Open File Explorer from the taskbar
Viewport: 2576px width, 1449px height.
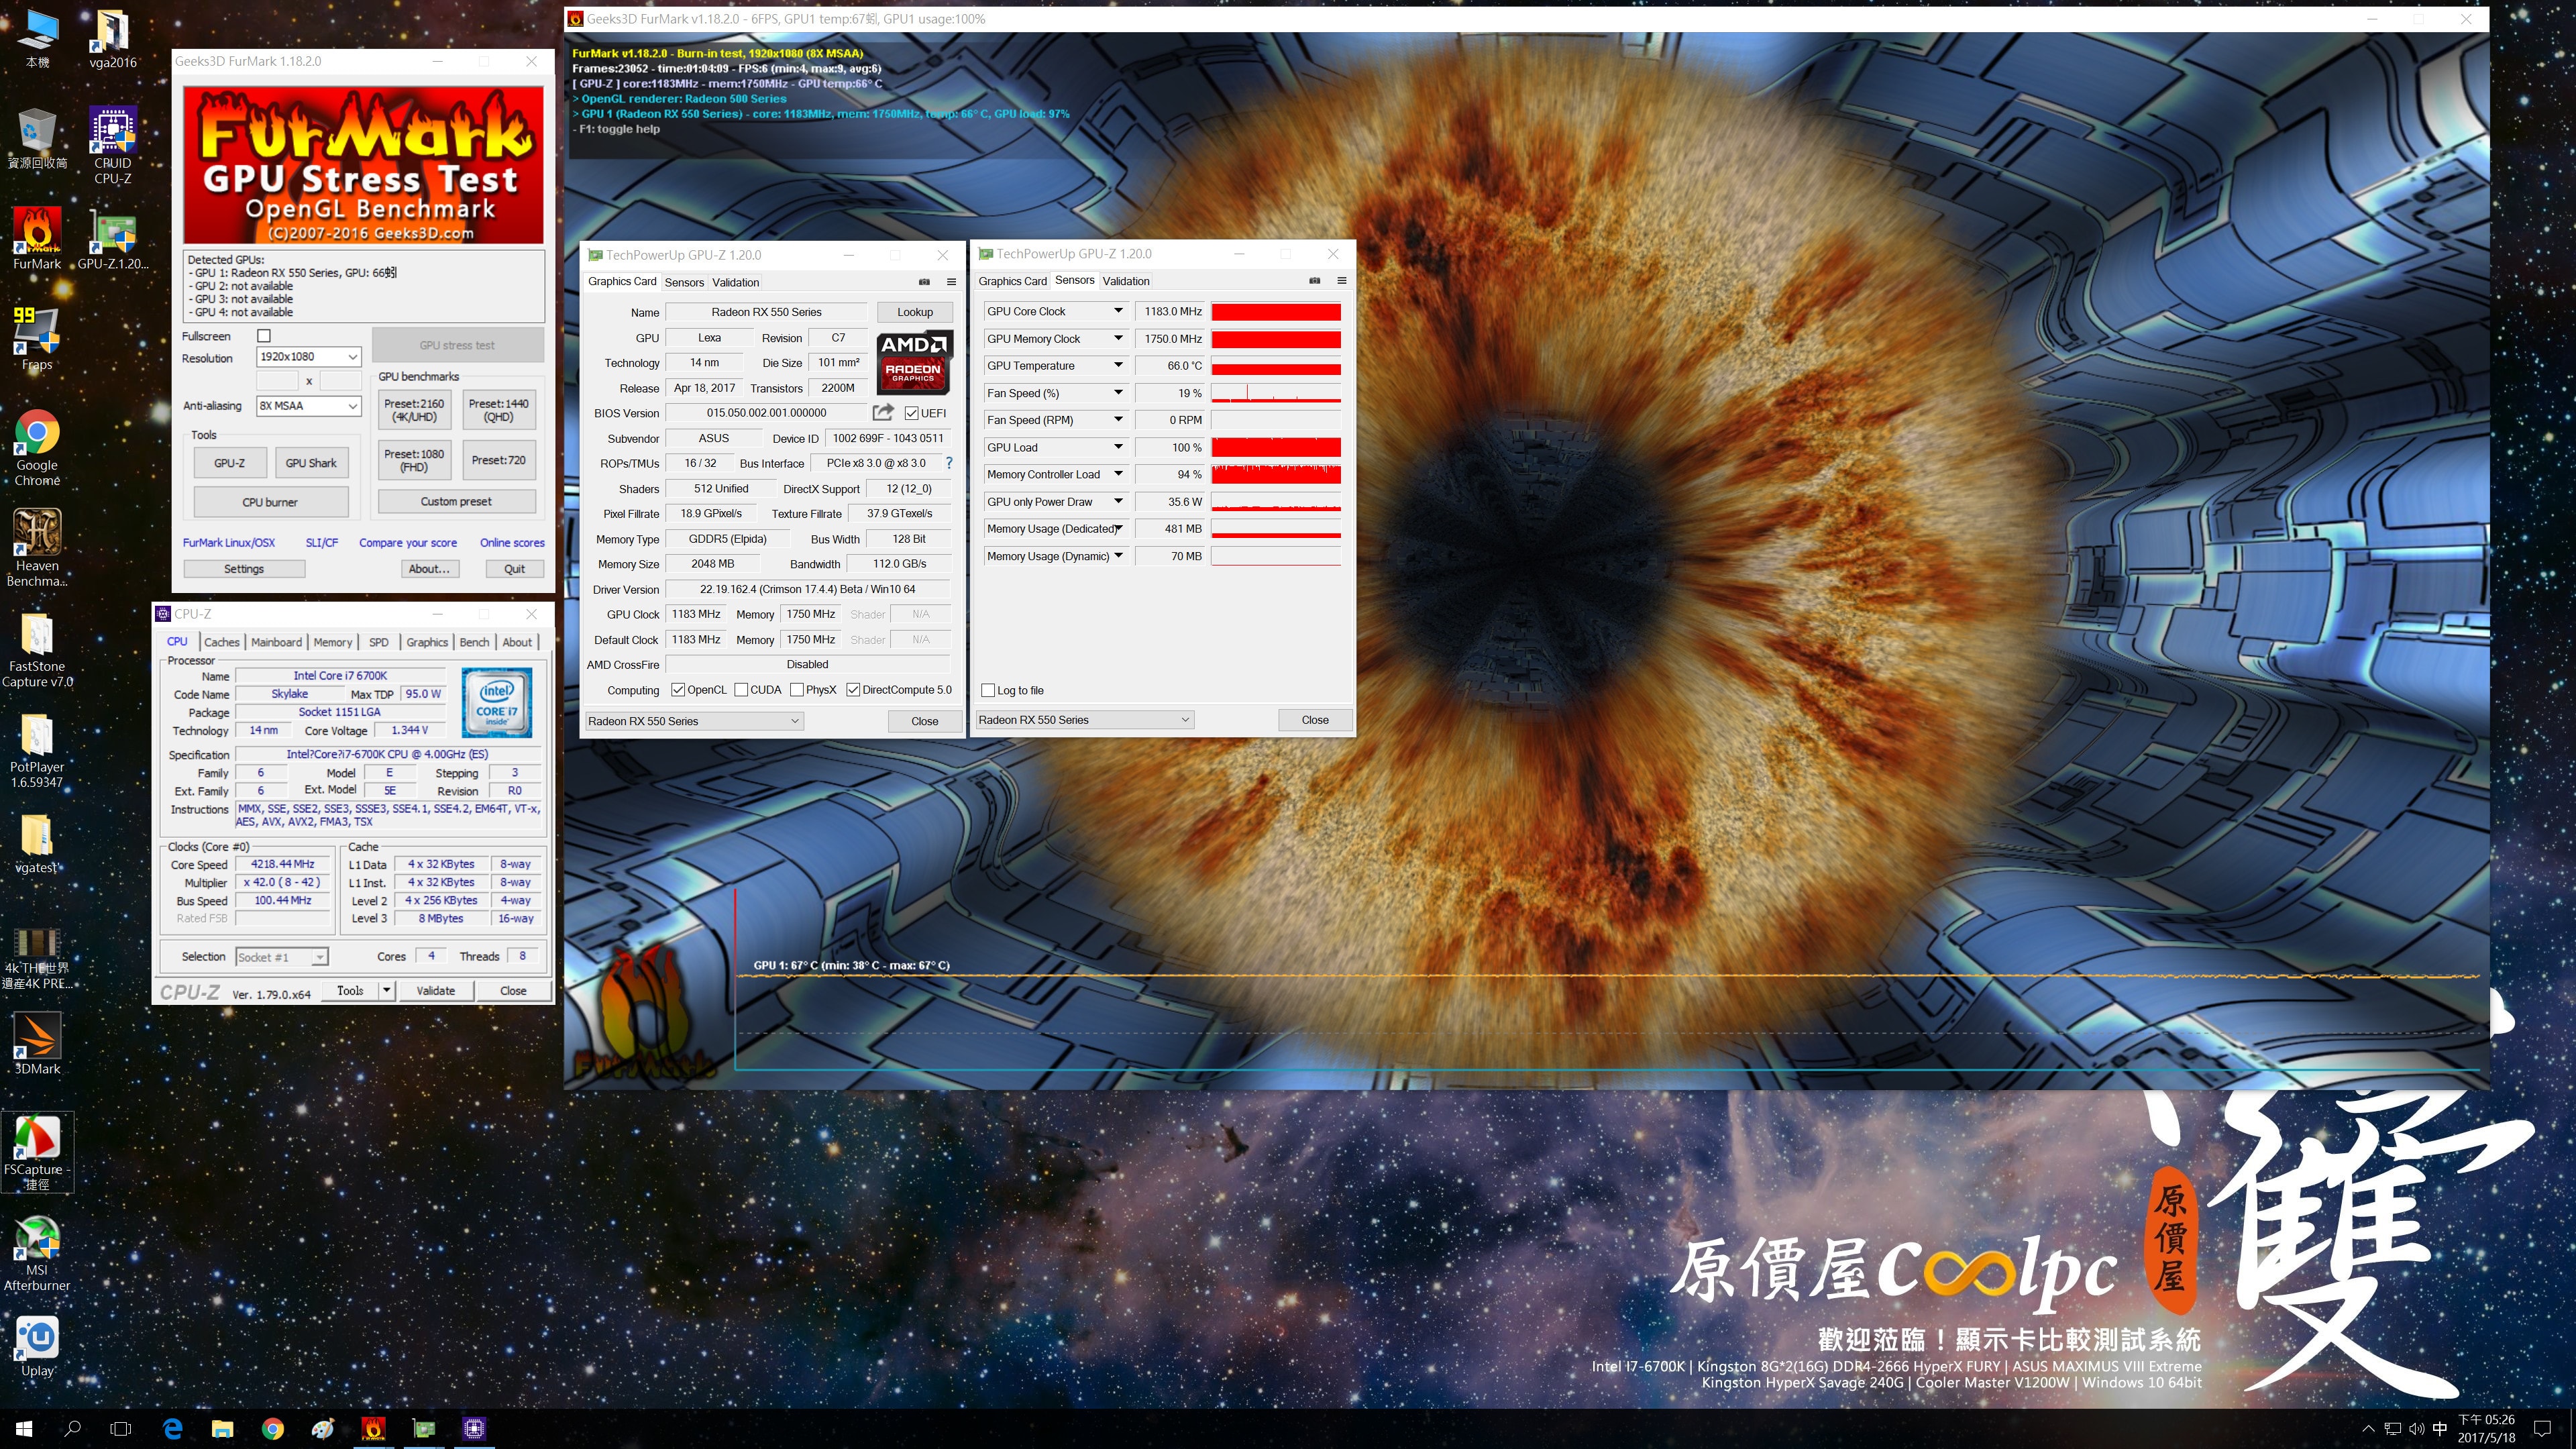coord(222,1428)
